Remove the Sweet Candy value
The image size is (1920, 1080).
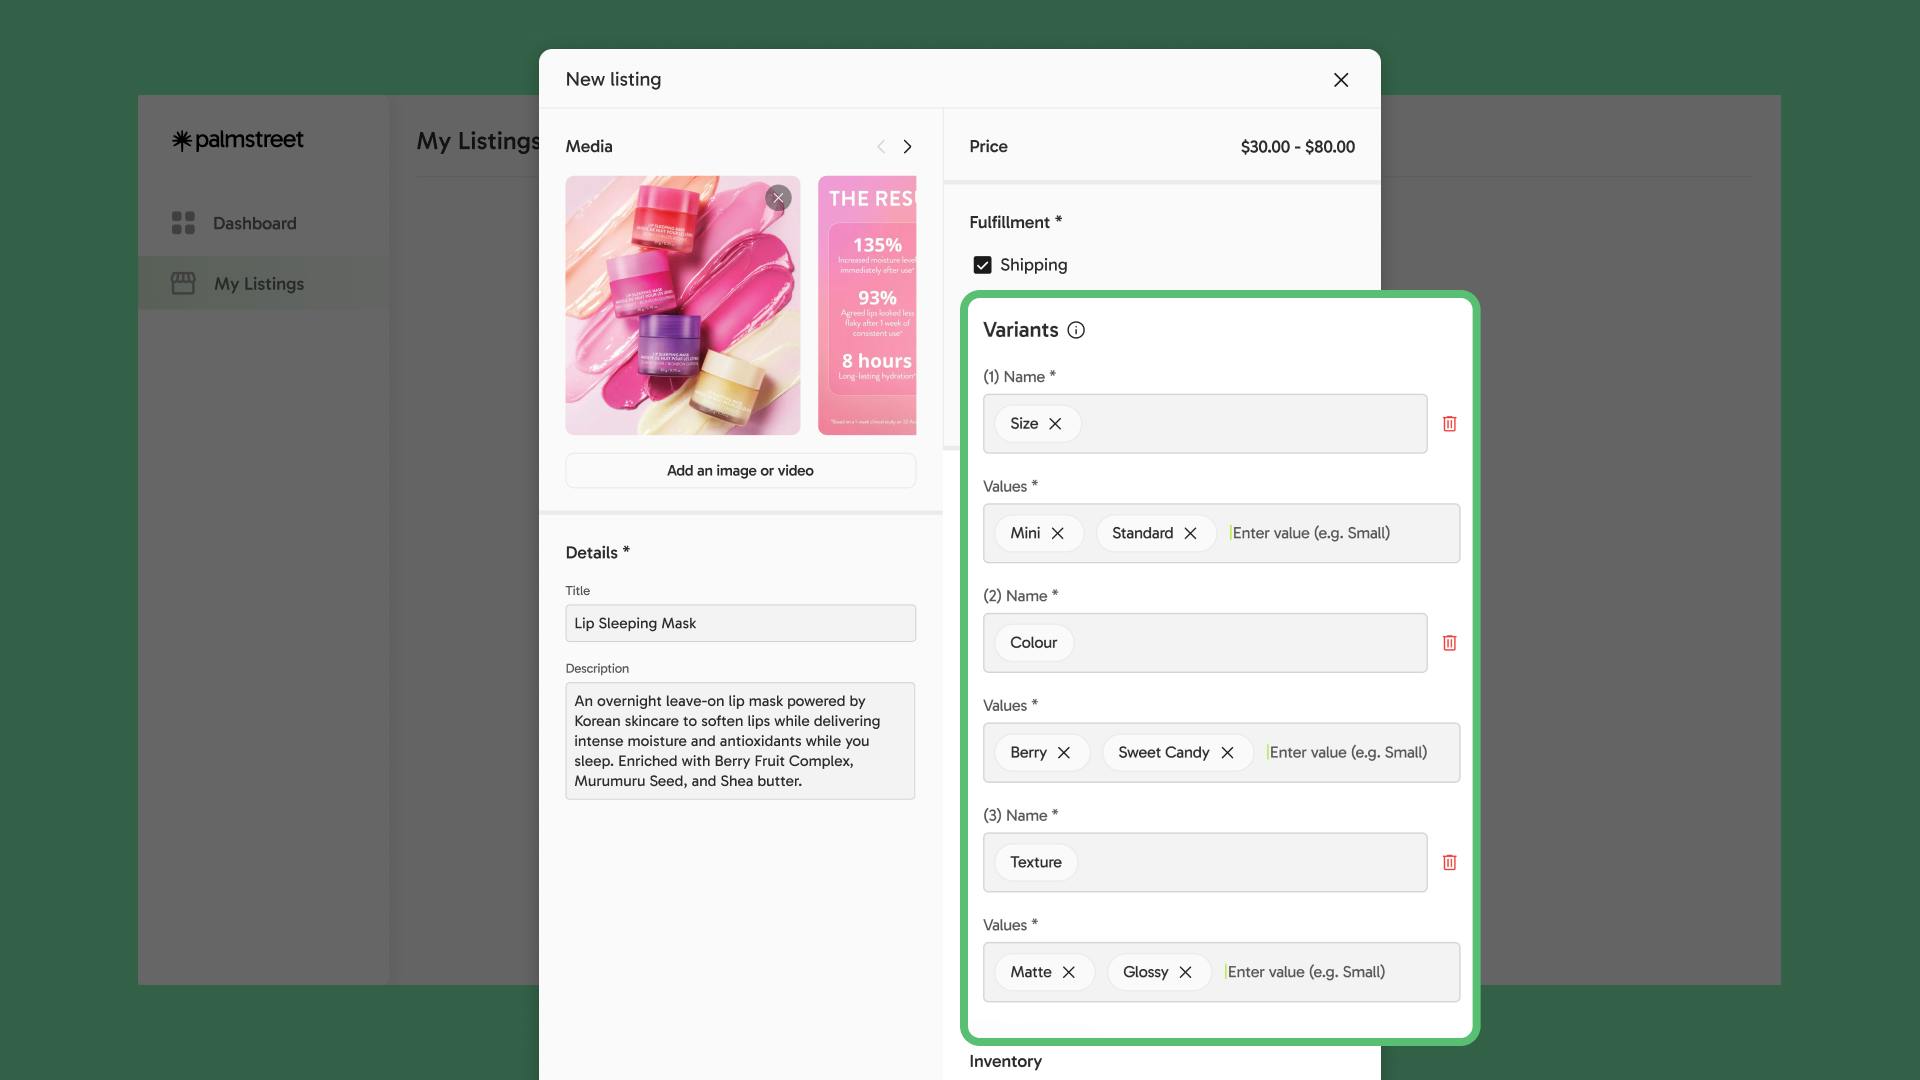coord(1227,753)
